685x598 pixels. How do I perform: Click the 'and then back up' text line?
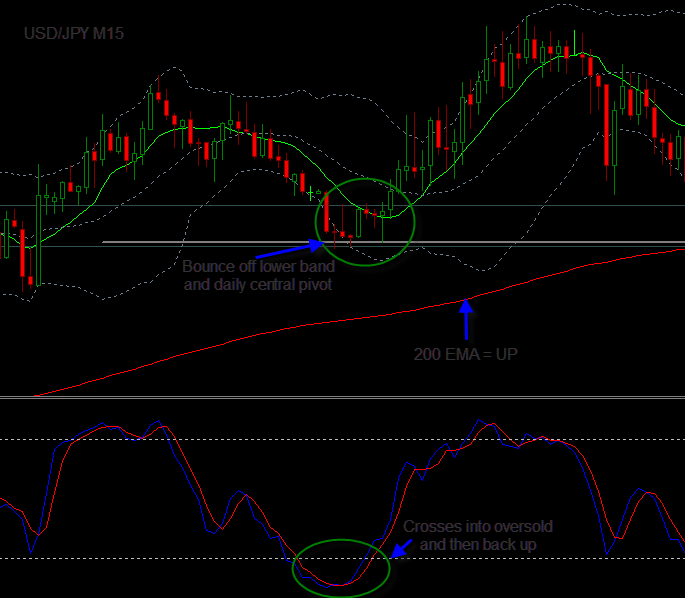click(478, 545)
